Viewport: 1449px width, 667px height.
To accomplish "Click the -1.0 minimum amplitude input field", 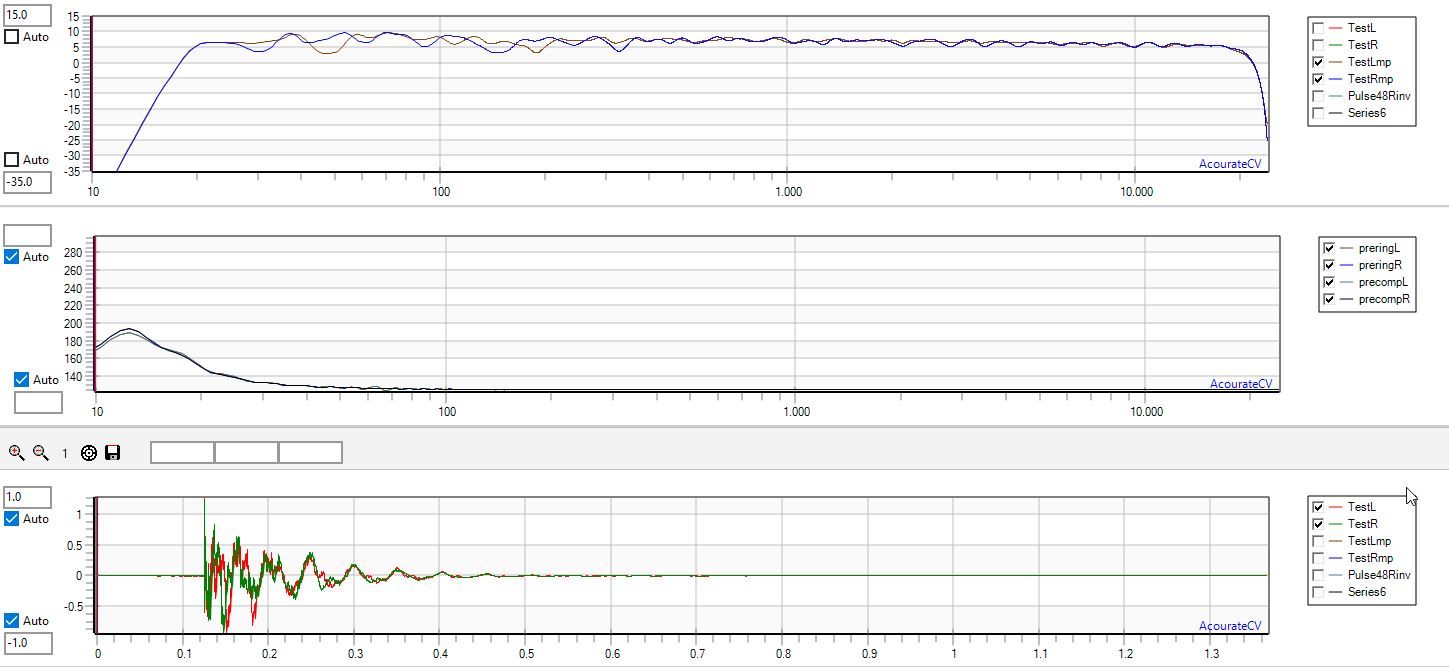I will point(27,643).
